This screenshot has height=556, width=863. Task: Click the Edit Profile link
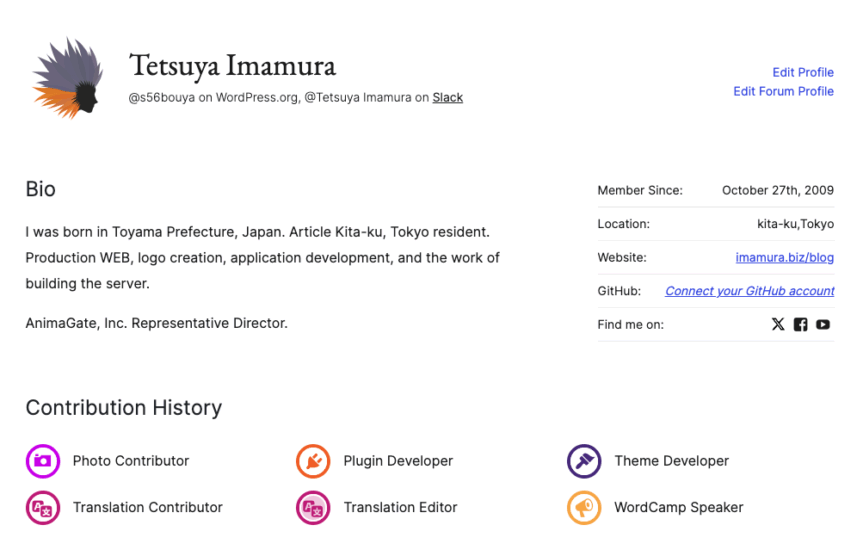[802, 72]
